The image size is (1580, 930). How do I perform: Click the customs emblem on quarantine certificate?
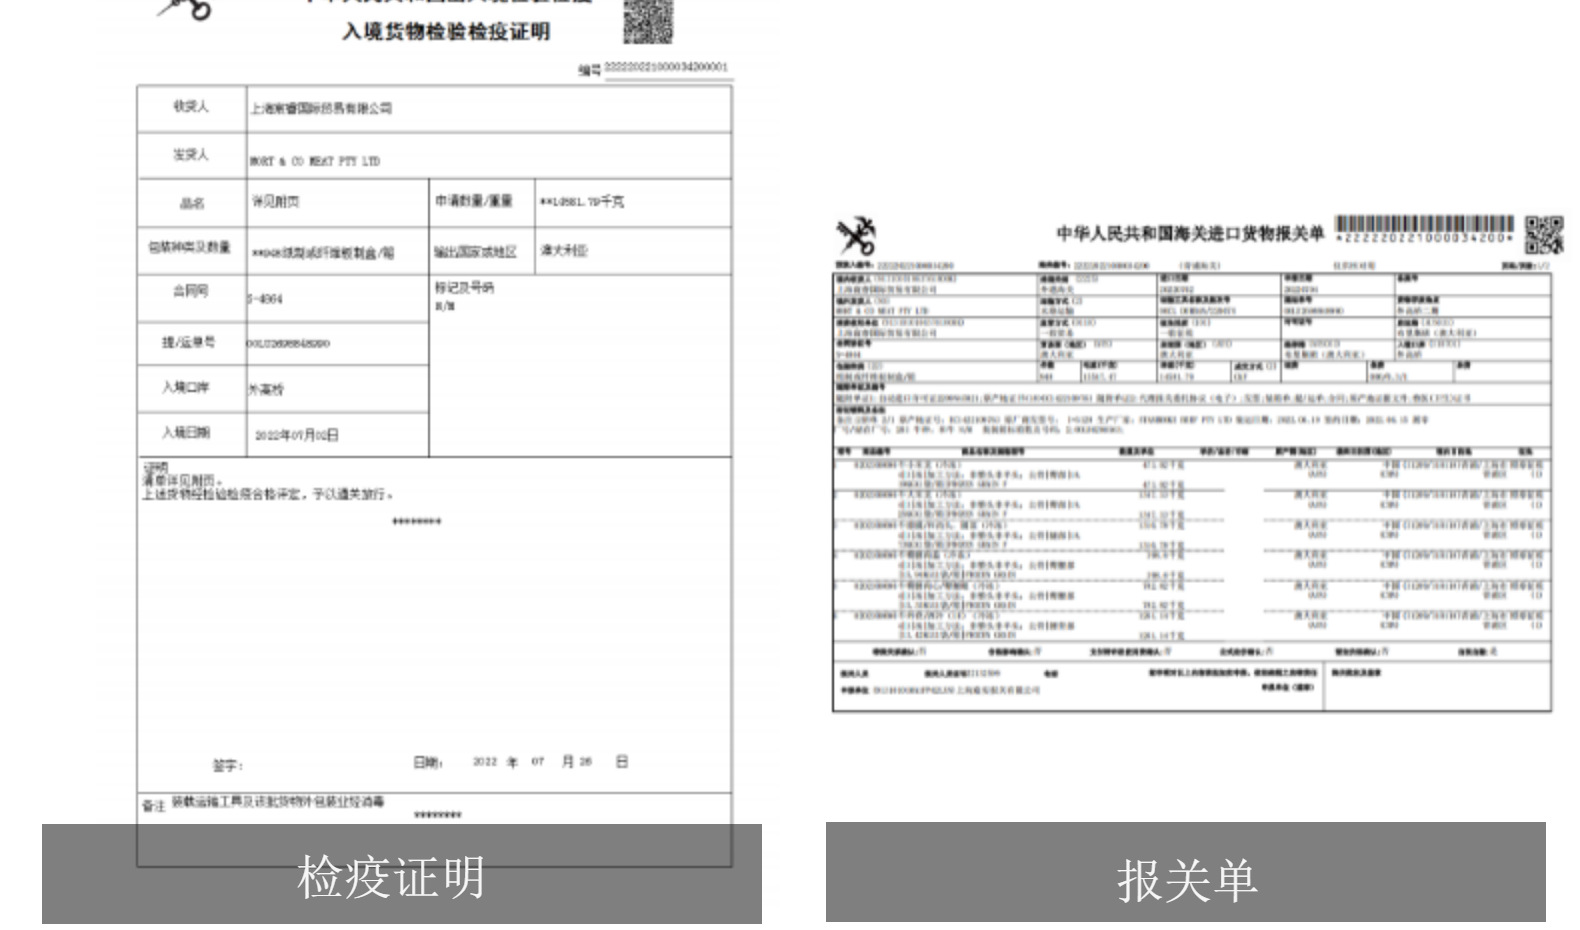tap(186, 9)
